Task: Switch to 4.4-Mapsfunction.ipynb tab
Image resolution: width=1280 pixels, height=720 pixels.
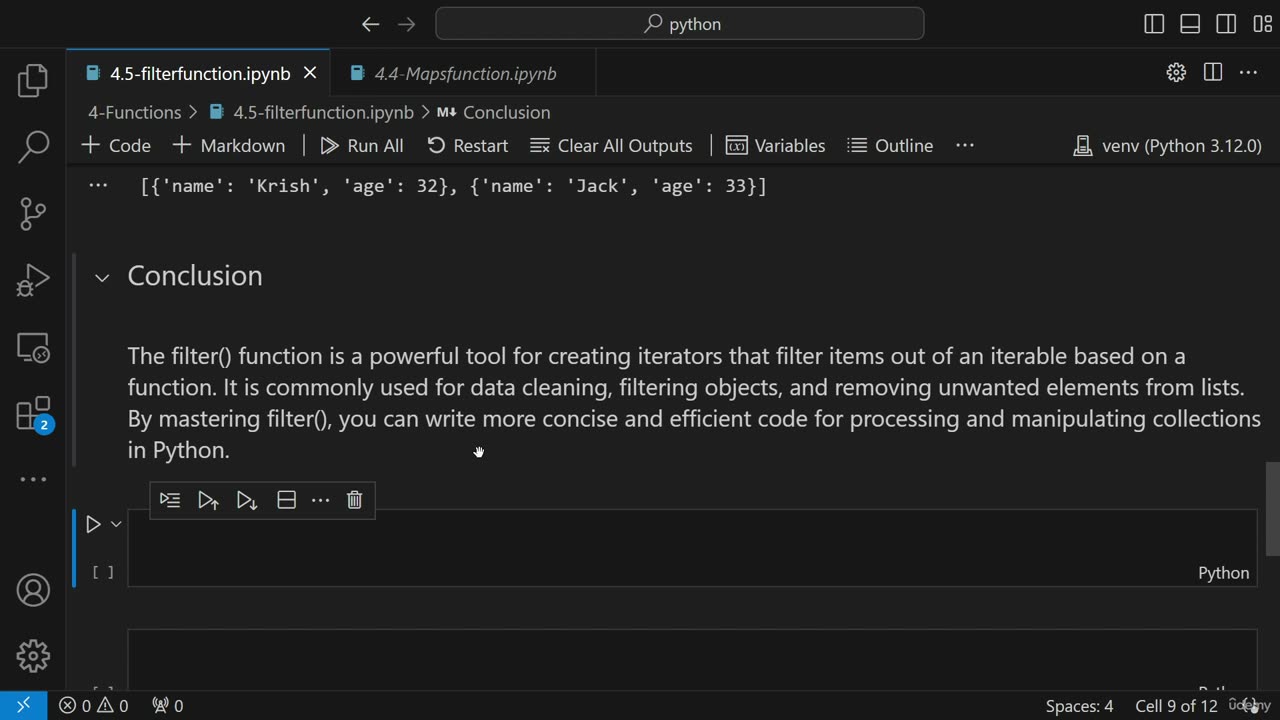Action: pyautogui.click(x=464, y=74)
